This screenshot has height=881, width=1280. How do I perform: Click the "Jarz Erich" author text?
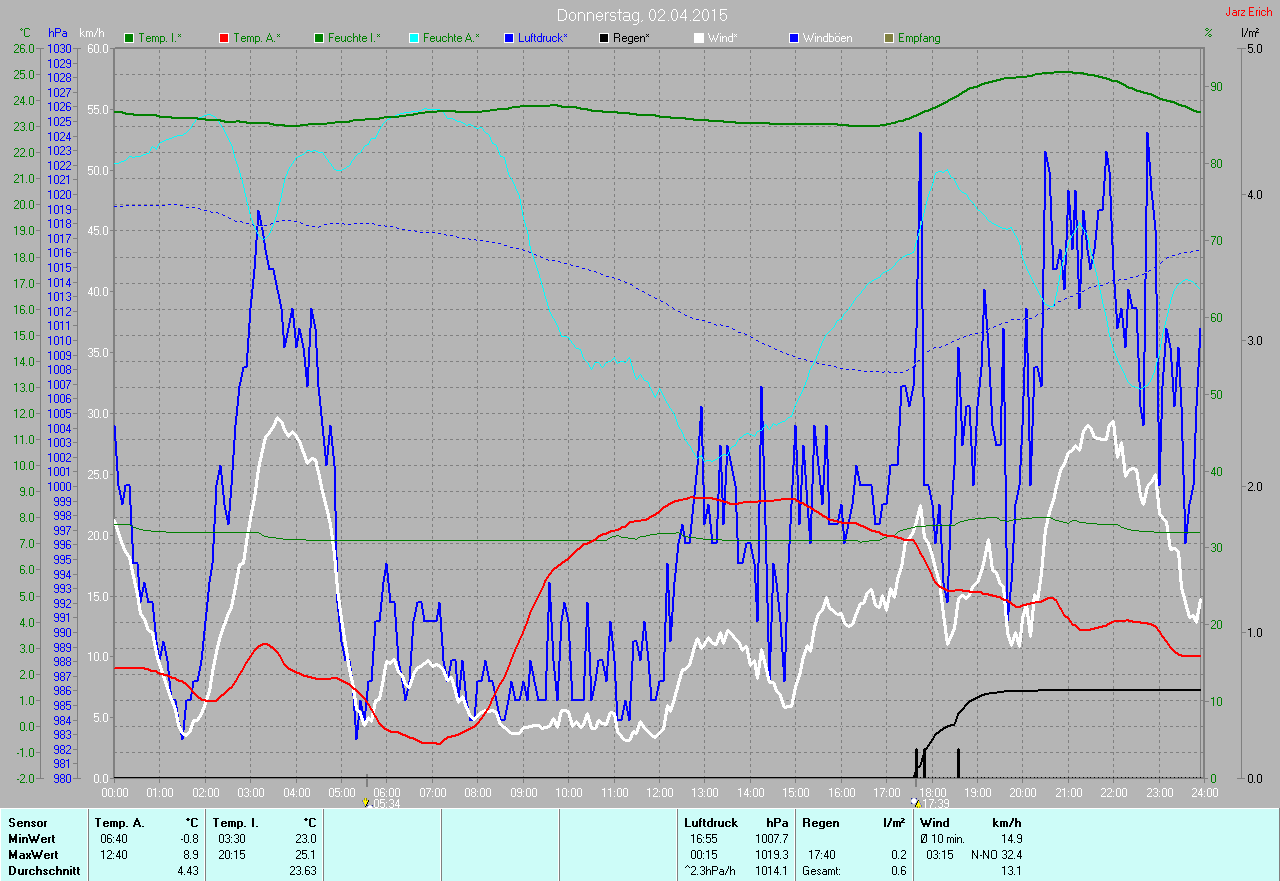(x=1249, y=12)
